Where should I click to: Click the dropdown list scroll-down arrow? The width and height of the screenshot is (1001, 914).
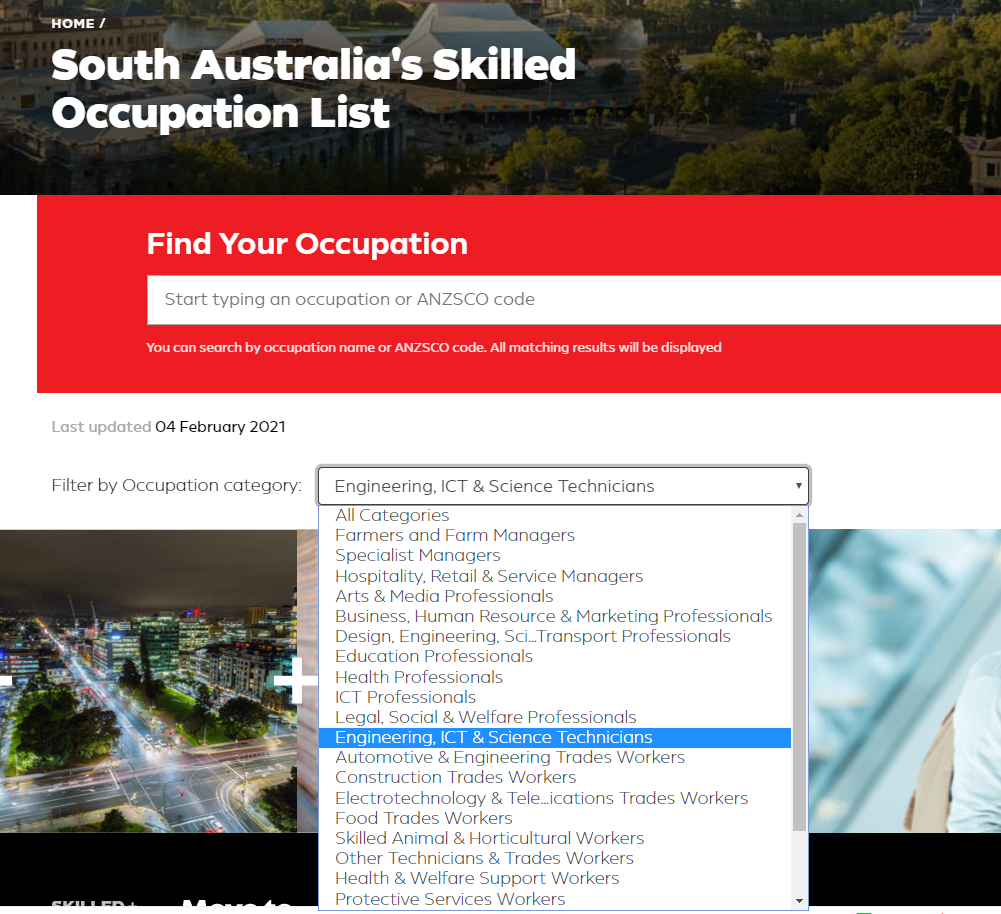pyautogui.click(x=799, y=901)
